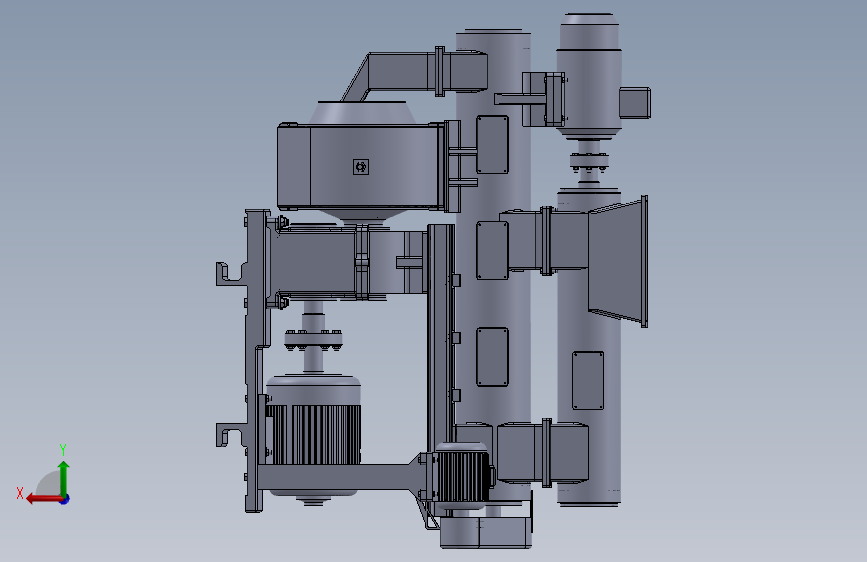Select the bolted flange coupling above the large finned motor
The image size is (867, 562).
tap(314, 339)
